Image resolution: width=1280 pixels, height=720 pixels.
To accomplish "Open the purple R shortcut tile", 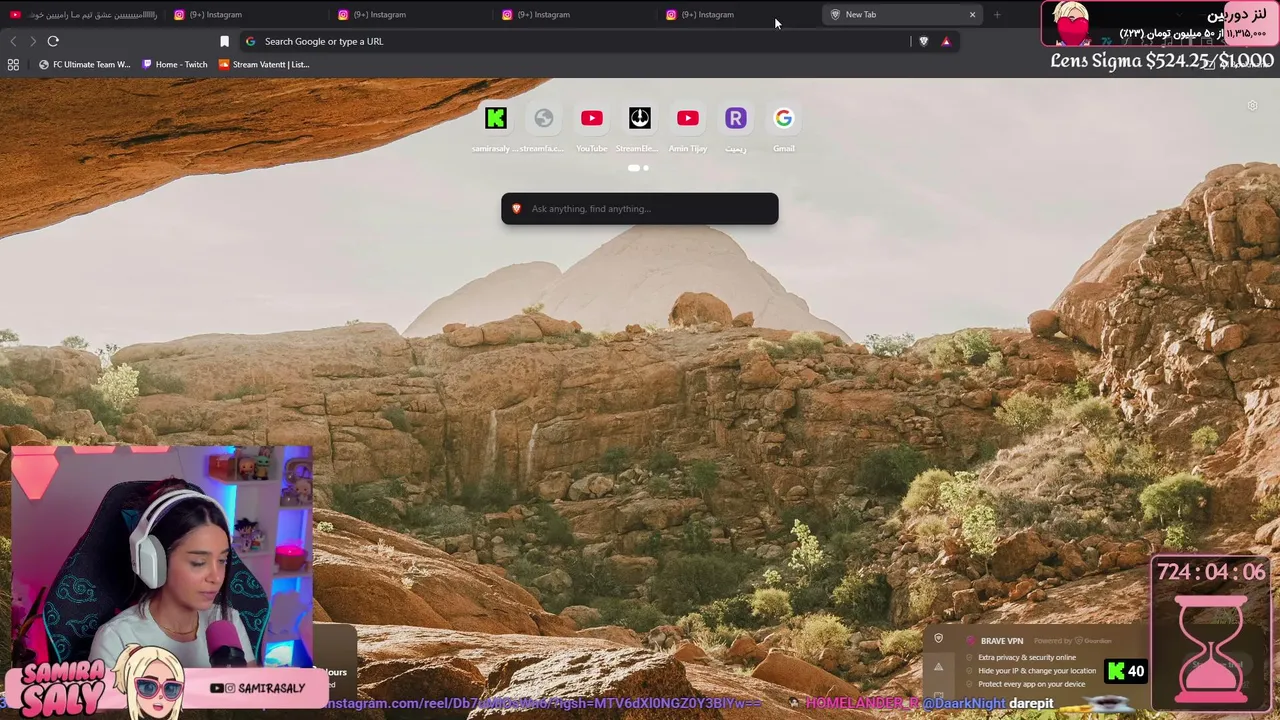I will coord(735,119).
